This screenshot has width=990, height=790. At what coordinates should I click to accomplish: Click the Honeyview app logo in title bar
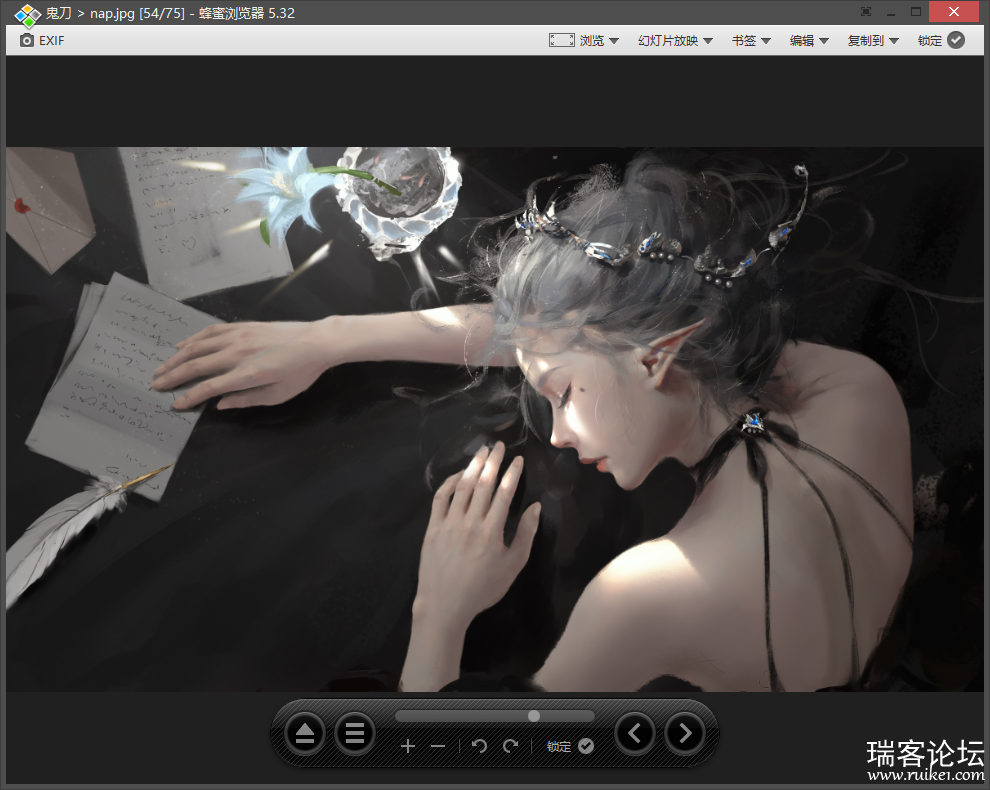click(27, 14)
